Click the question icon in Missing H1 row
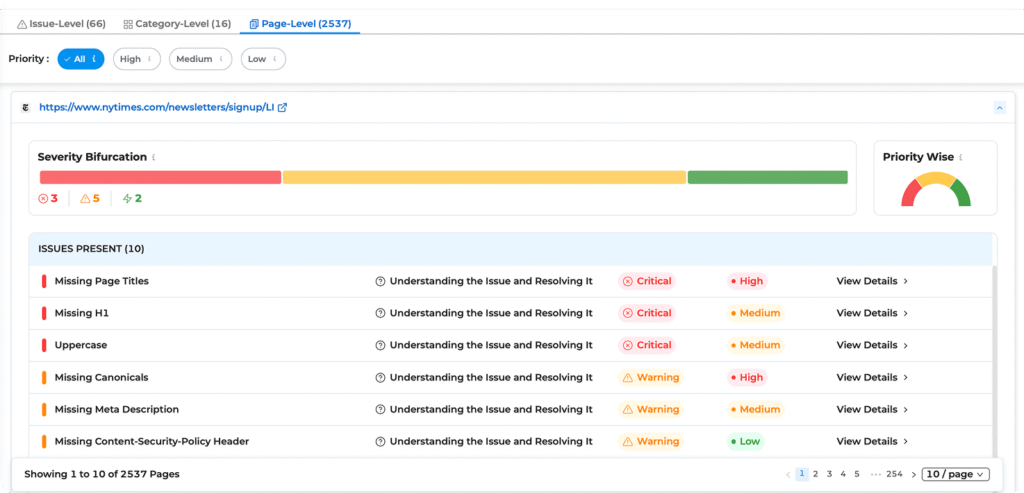Screen dimensions: 1024x493 pyautogui.click(x=380, y=313)
